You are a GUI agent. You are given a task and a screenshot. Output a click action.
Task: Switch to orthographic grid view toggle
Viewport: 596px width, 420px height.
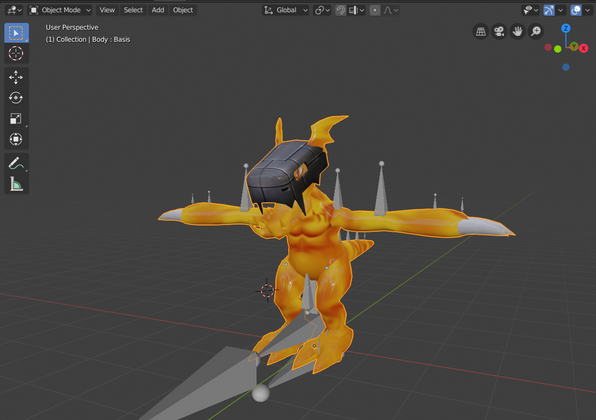click(x=481, y=31)
